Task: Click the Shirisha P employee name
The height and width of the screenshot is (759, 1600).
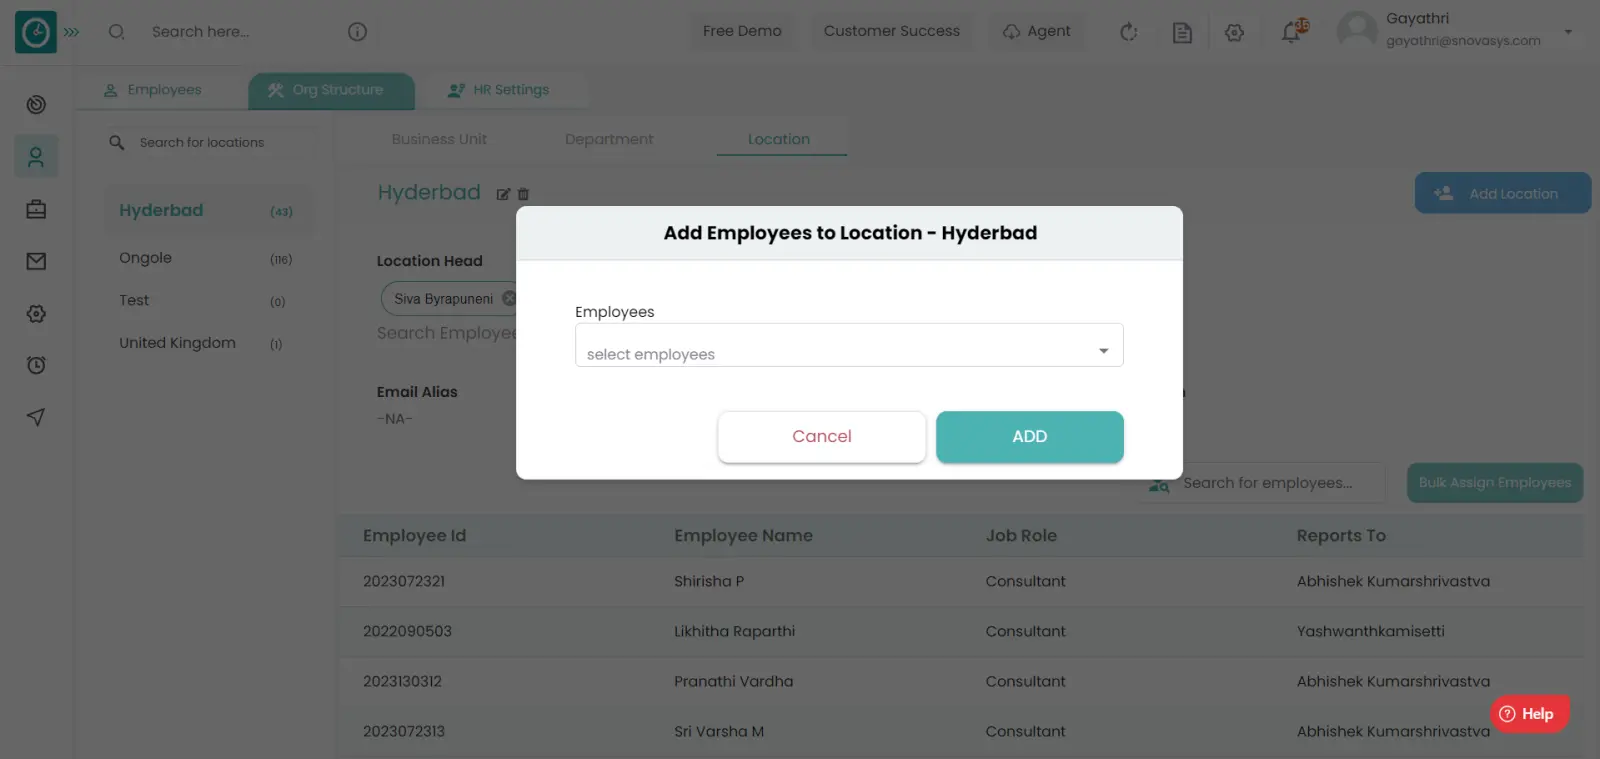Action: point(709,581)
